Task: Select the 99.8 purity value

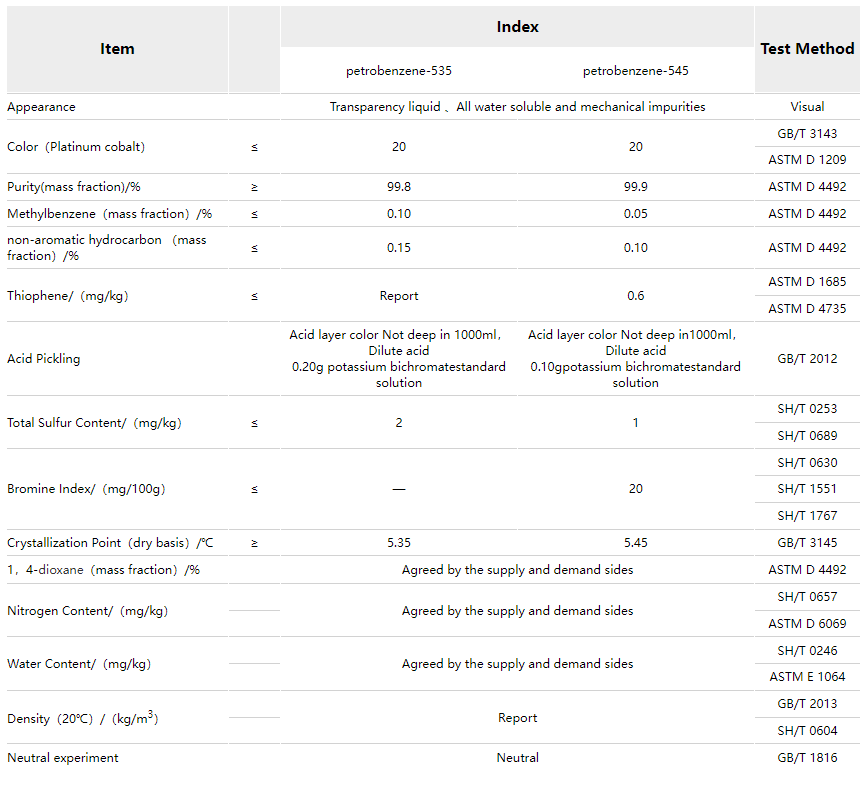Action: point(399,187)
